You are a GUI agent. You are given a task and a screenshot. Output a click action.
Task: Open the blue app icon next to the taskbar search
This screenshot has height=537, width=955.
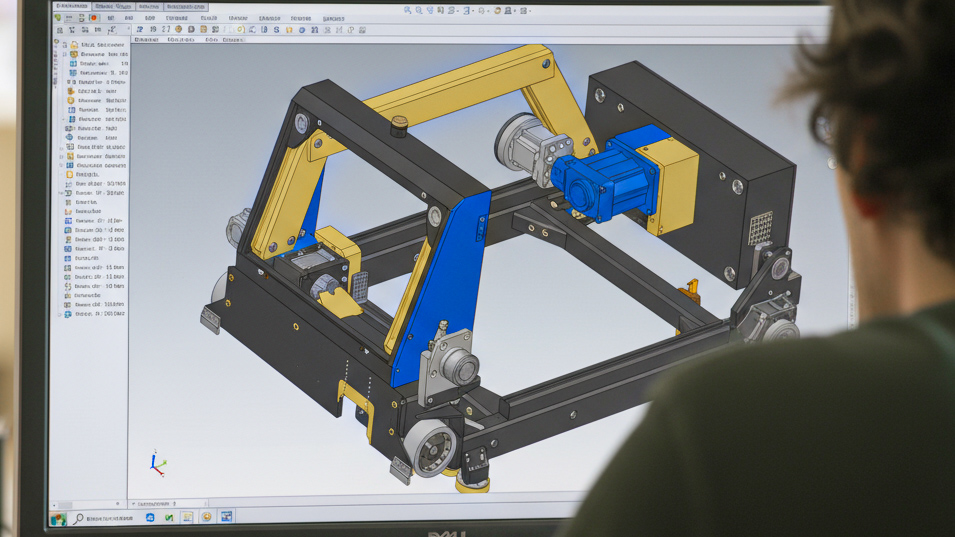[x=150, y=518]
